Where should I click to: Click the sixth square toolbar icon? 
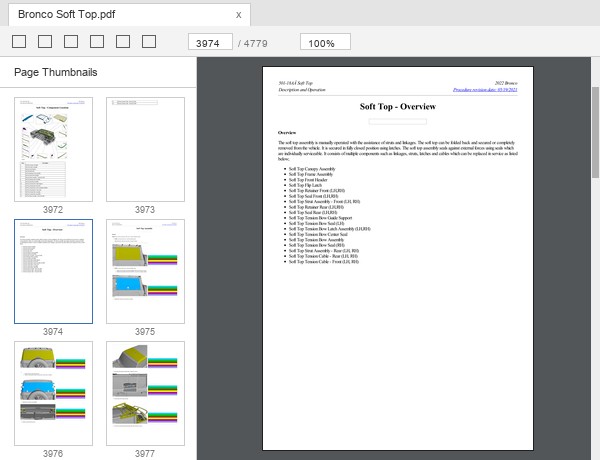point(149,42)
